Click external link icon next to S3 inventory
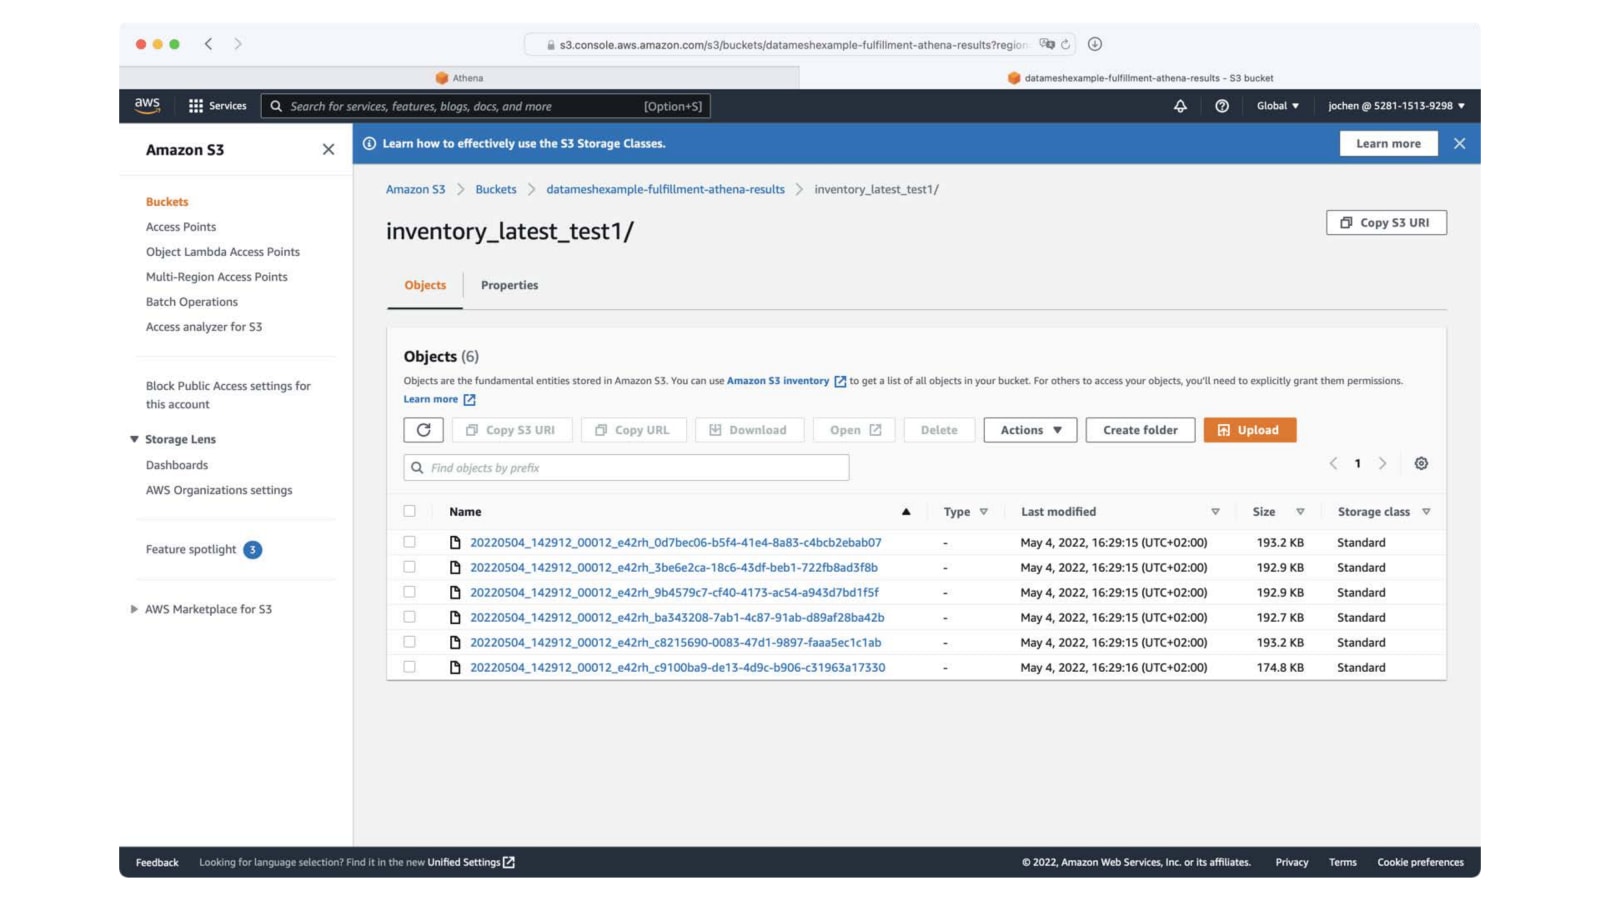The image size is (1600, 900). pos(840,381)
